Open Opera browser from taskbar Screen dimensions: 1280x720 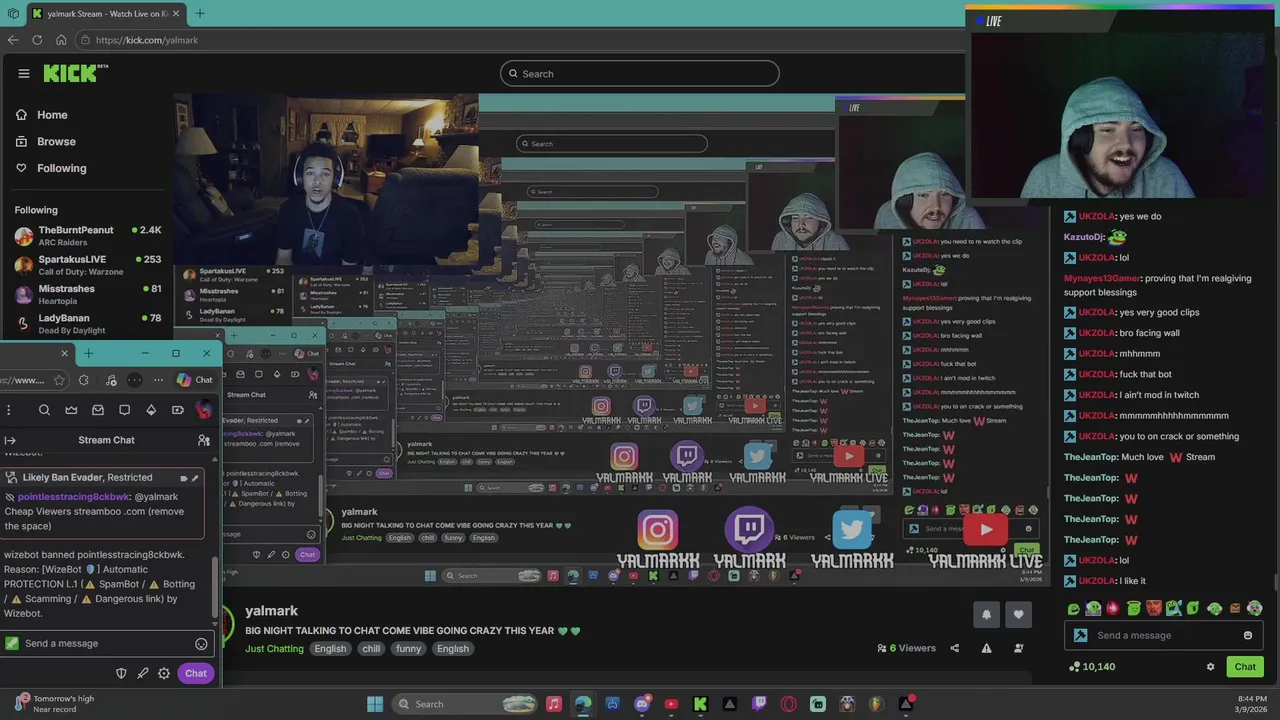coord(788,704)
